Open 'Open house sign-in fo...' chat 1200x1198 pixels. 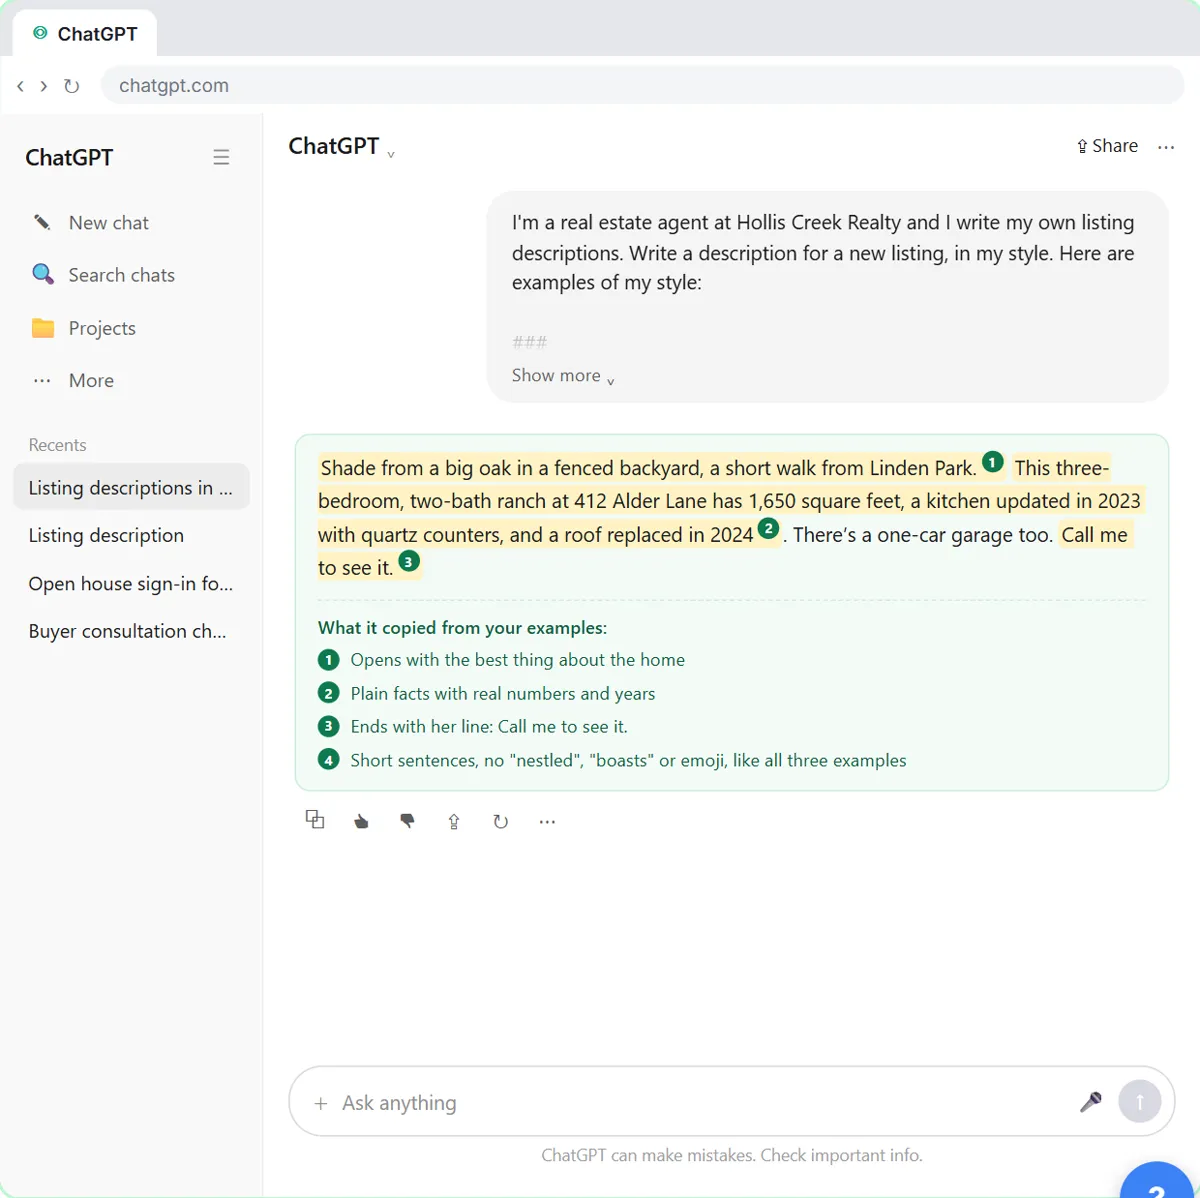coord(131,583)
